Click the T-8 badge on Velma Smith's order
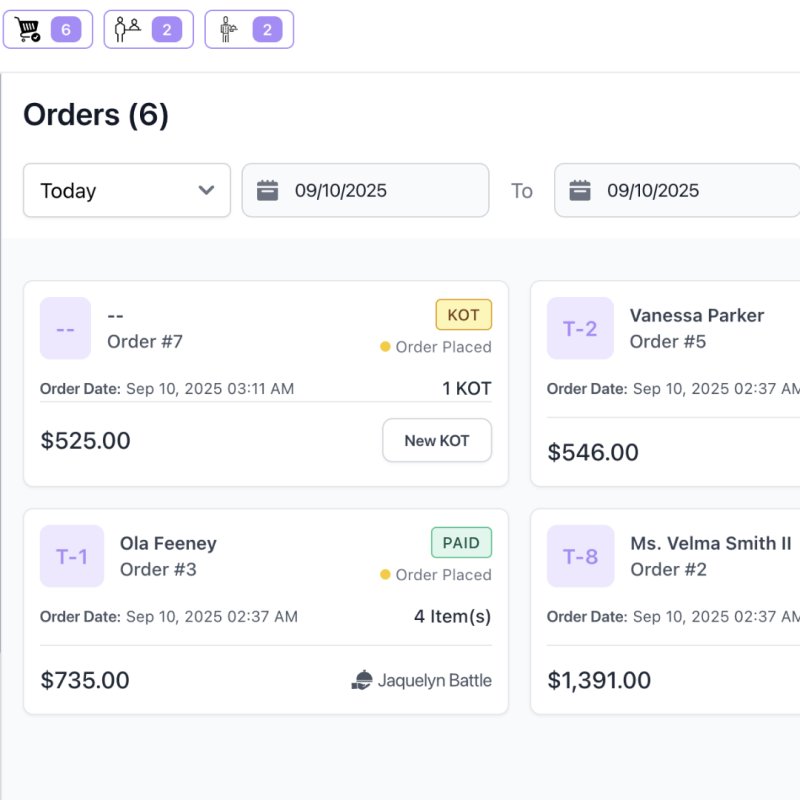Viewport: 800px width, 800px height. click(580, 556)
